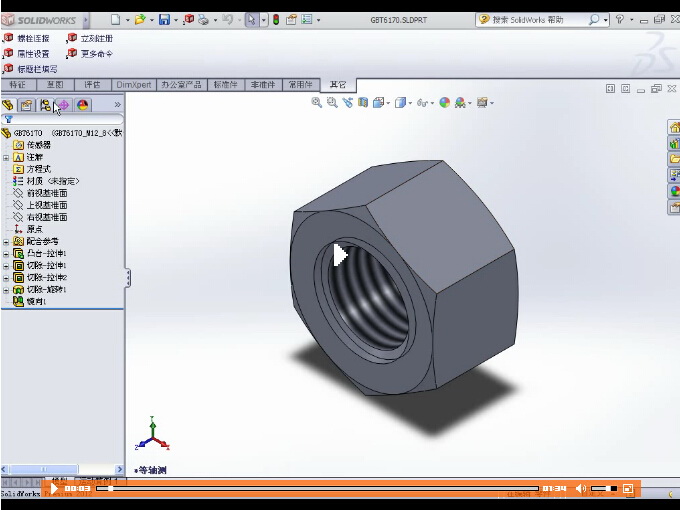Toggle fullscreen on the video player
This screenshot has width=680, height=510.
(x=628, y=488)
